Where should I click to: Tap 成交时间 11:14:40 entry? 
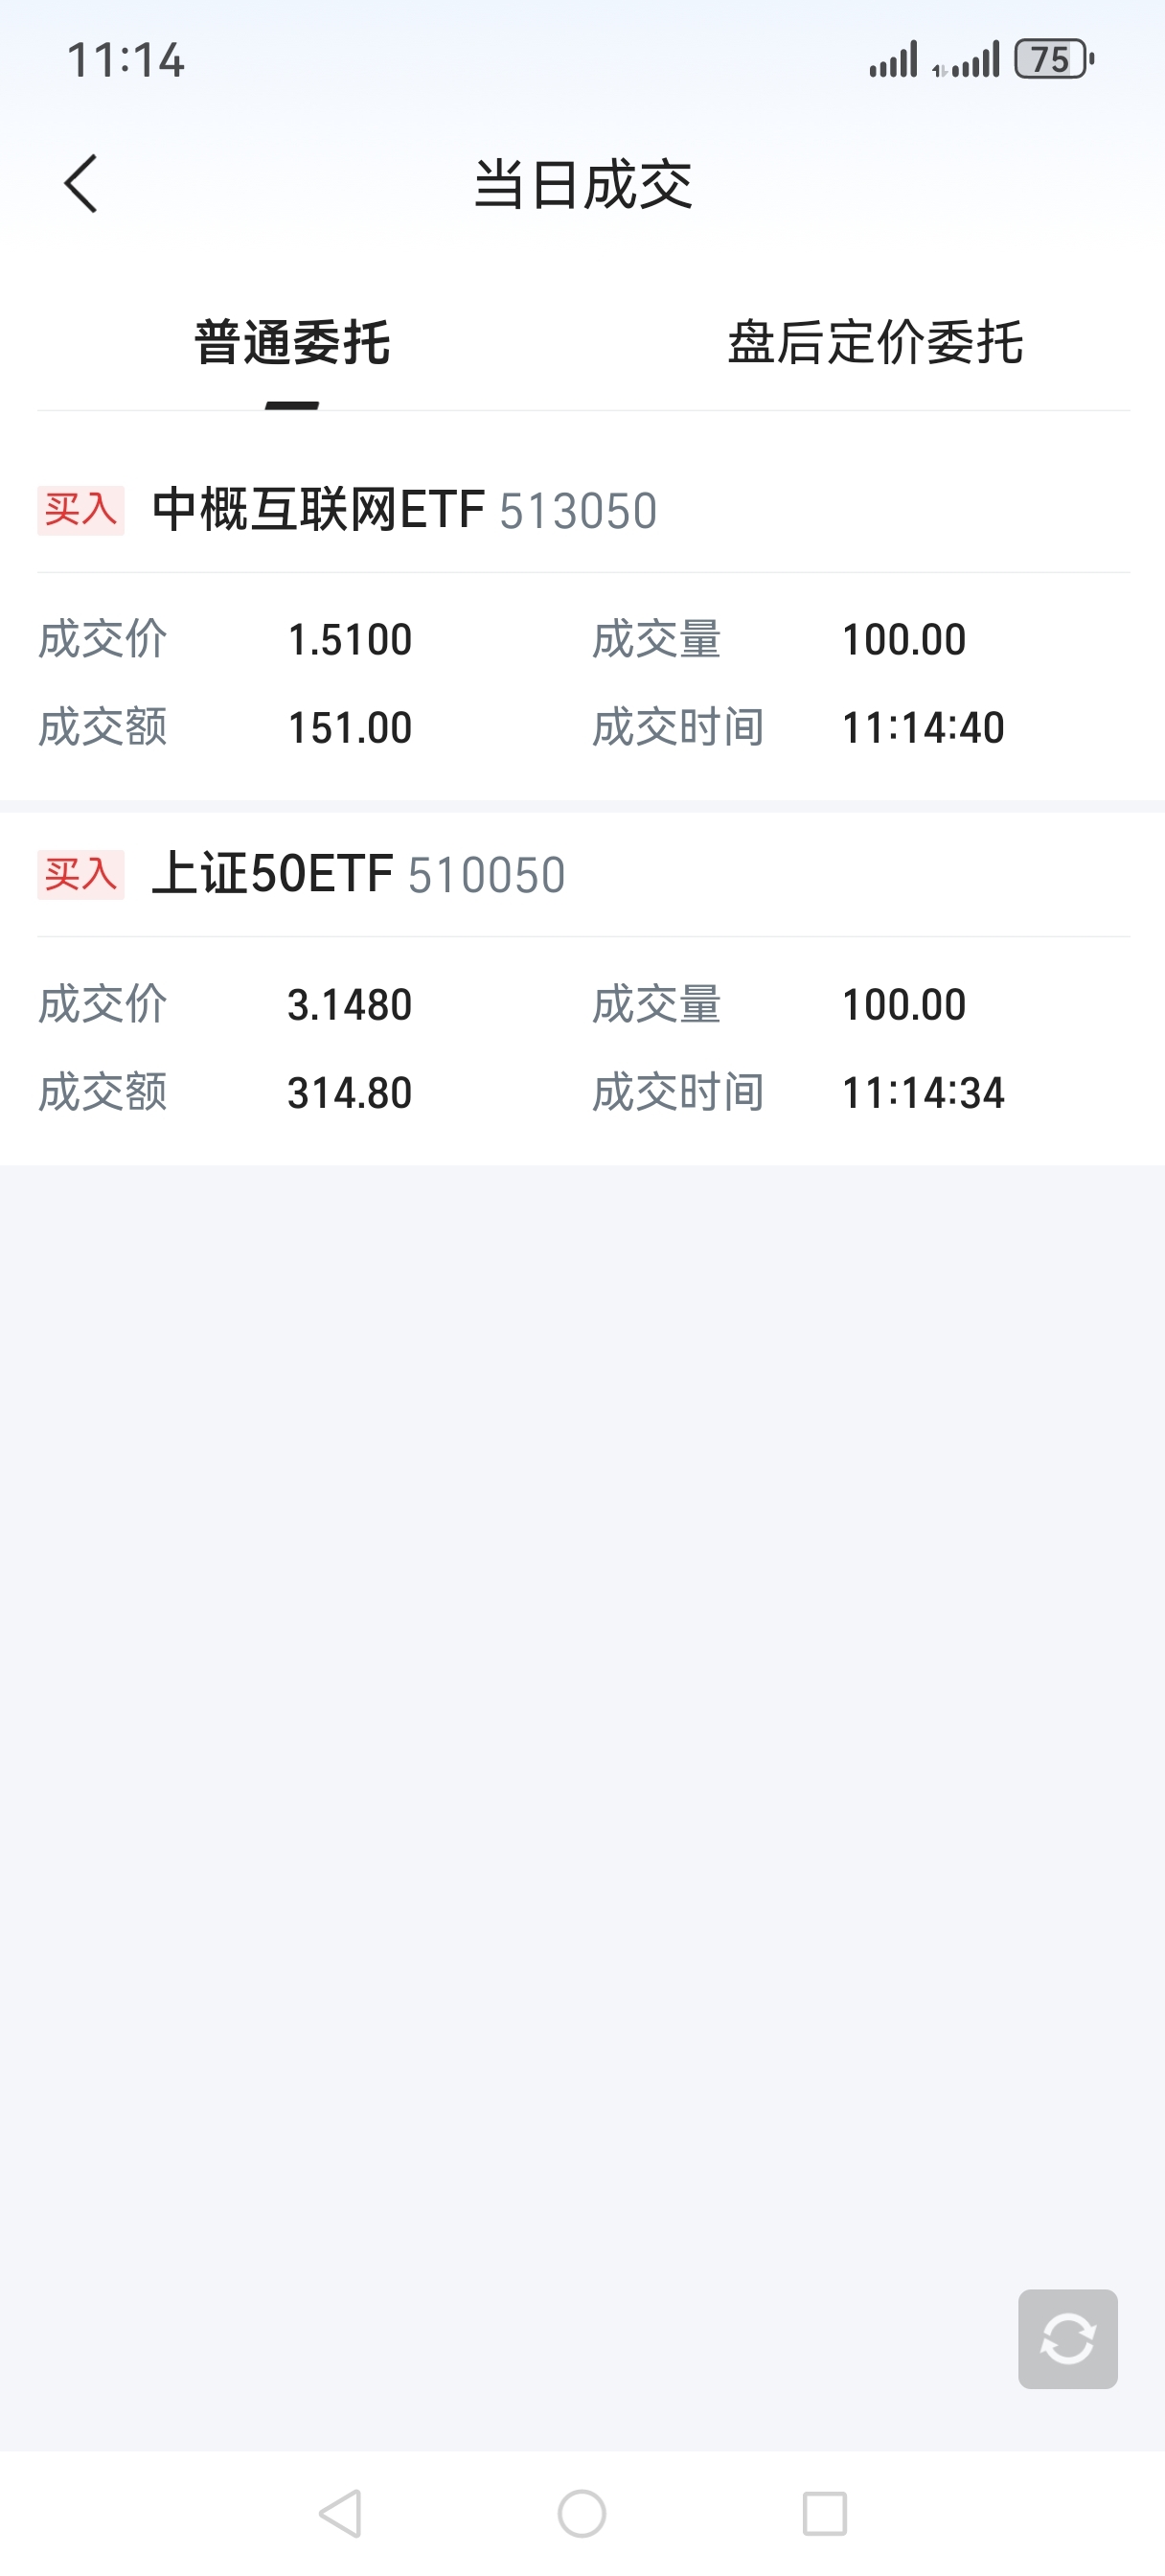(923, 728)
